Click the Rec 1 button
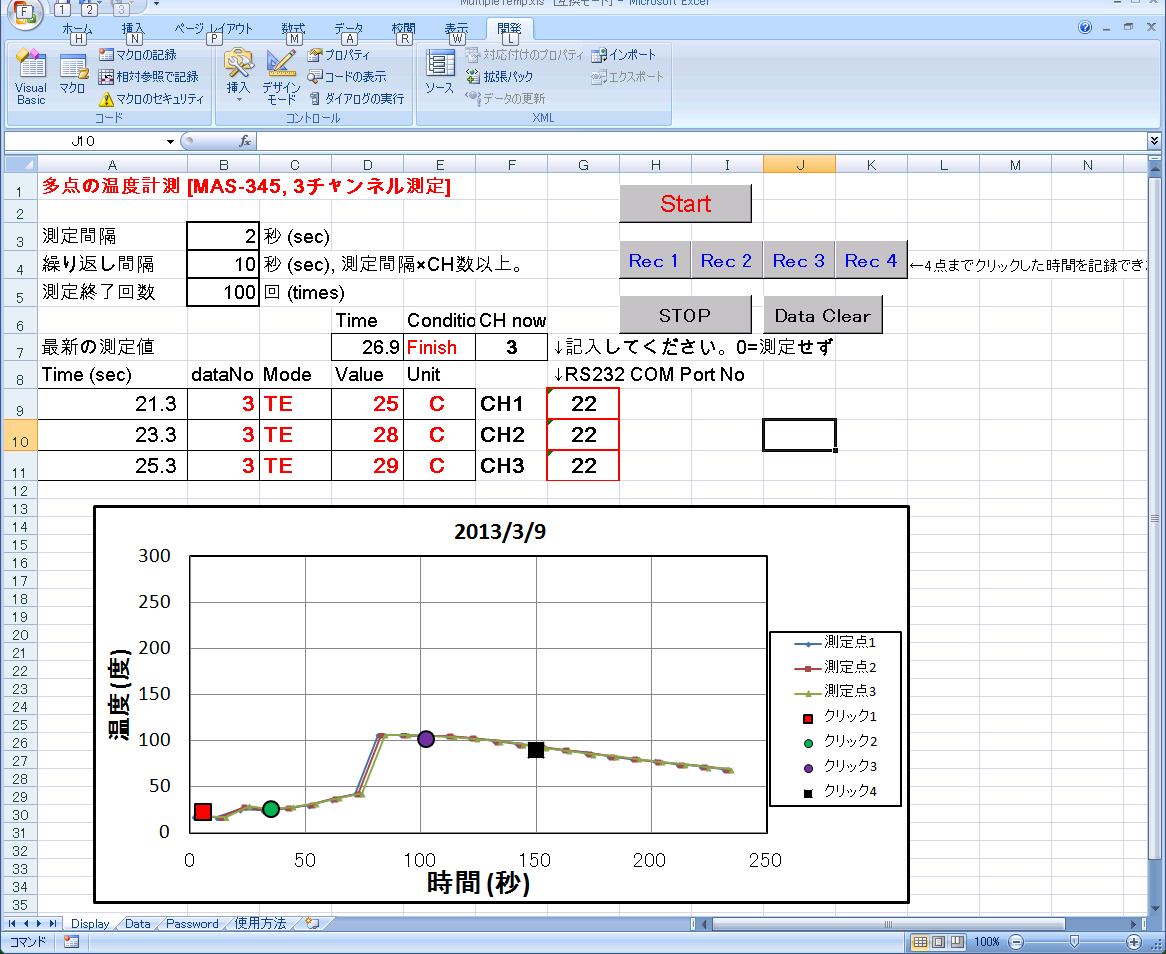 click(x=654, y=260)
